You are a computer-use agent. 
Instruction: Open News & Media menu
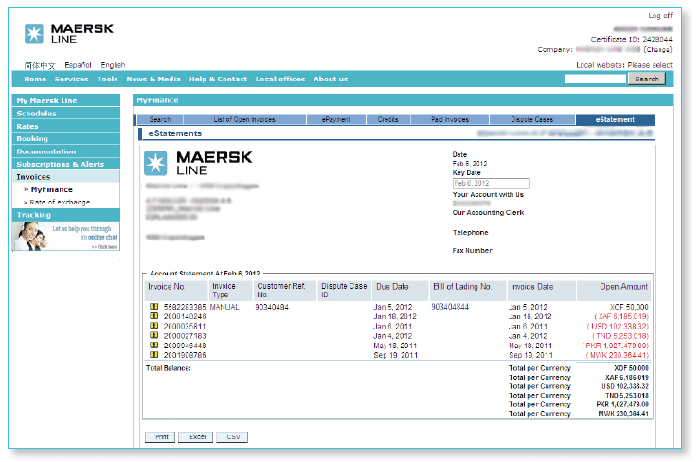(x=153, y=79)
